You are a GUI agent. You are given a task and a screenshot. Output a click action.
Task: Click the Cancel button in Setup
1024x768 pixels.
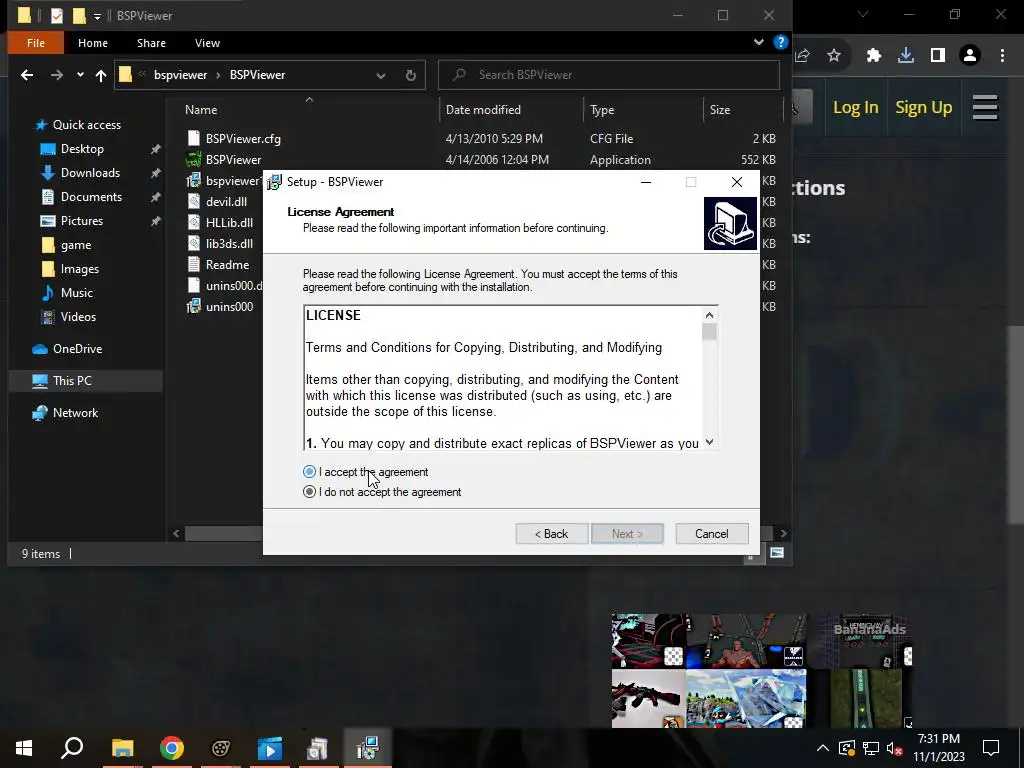click(712, 534)
